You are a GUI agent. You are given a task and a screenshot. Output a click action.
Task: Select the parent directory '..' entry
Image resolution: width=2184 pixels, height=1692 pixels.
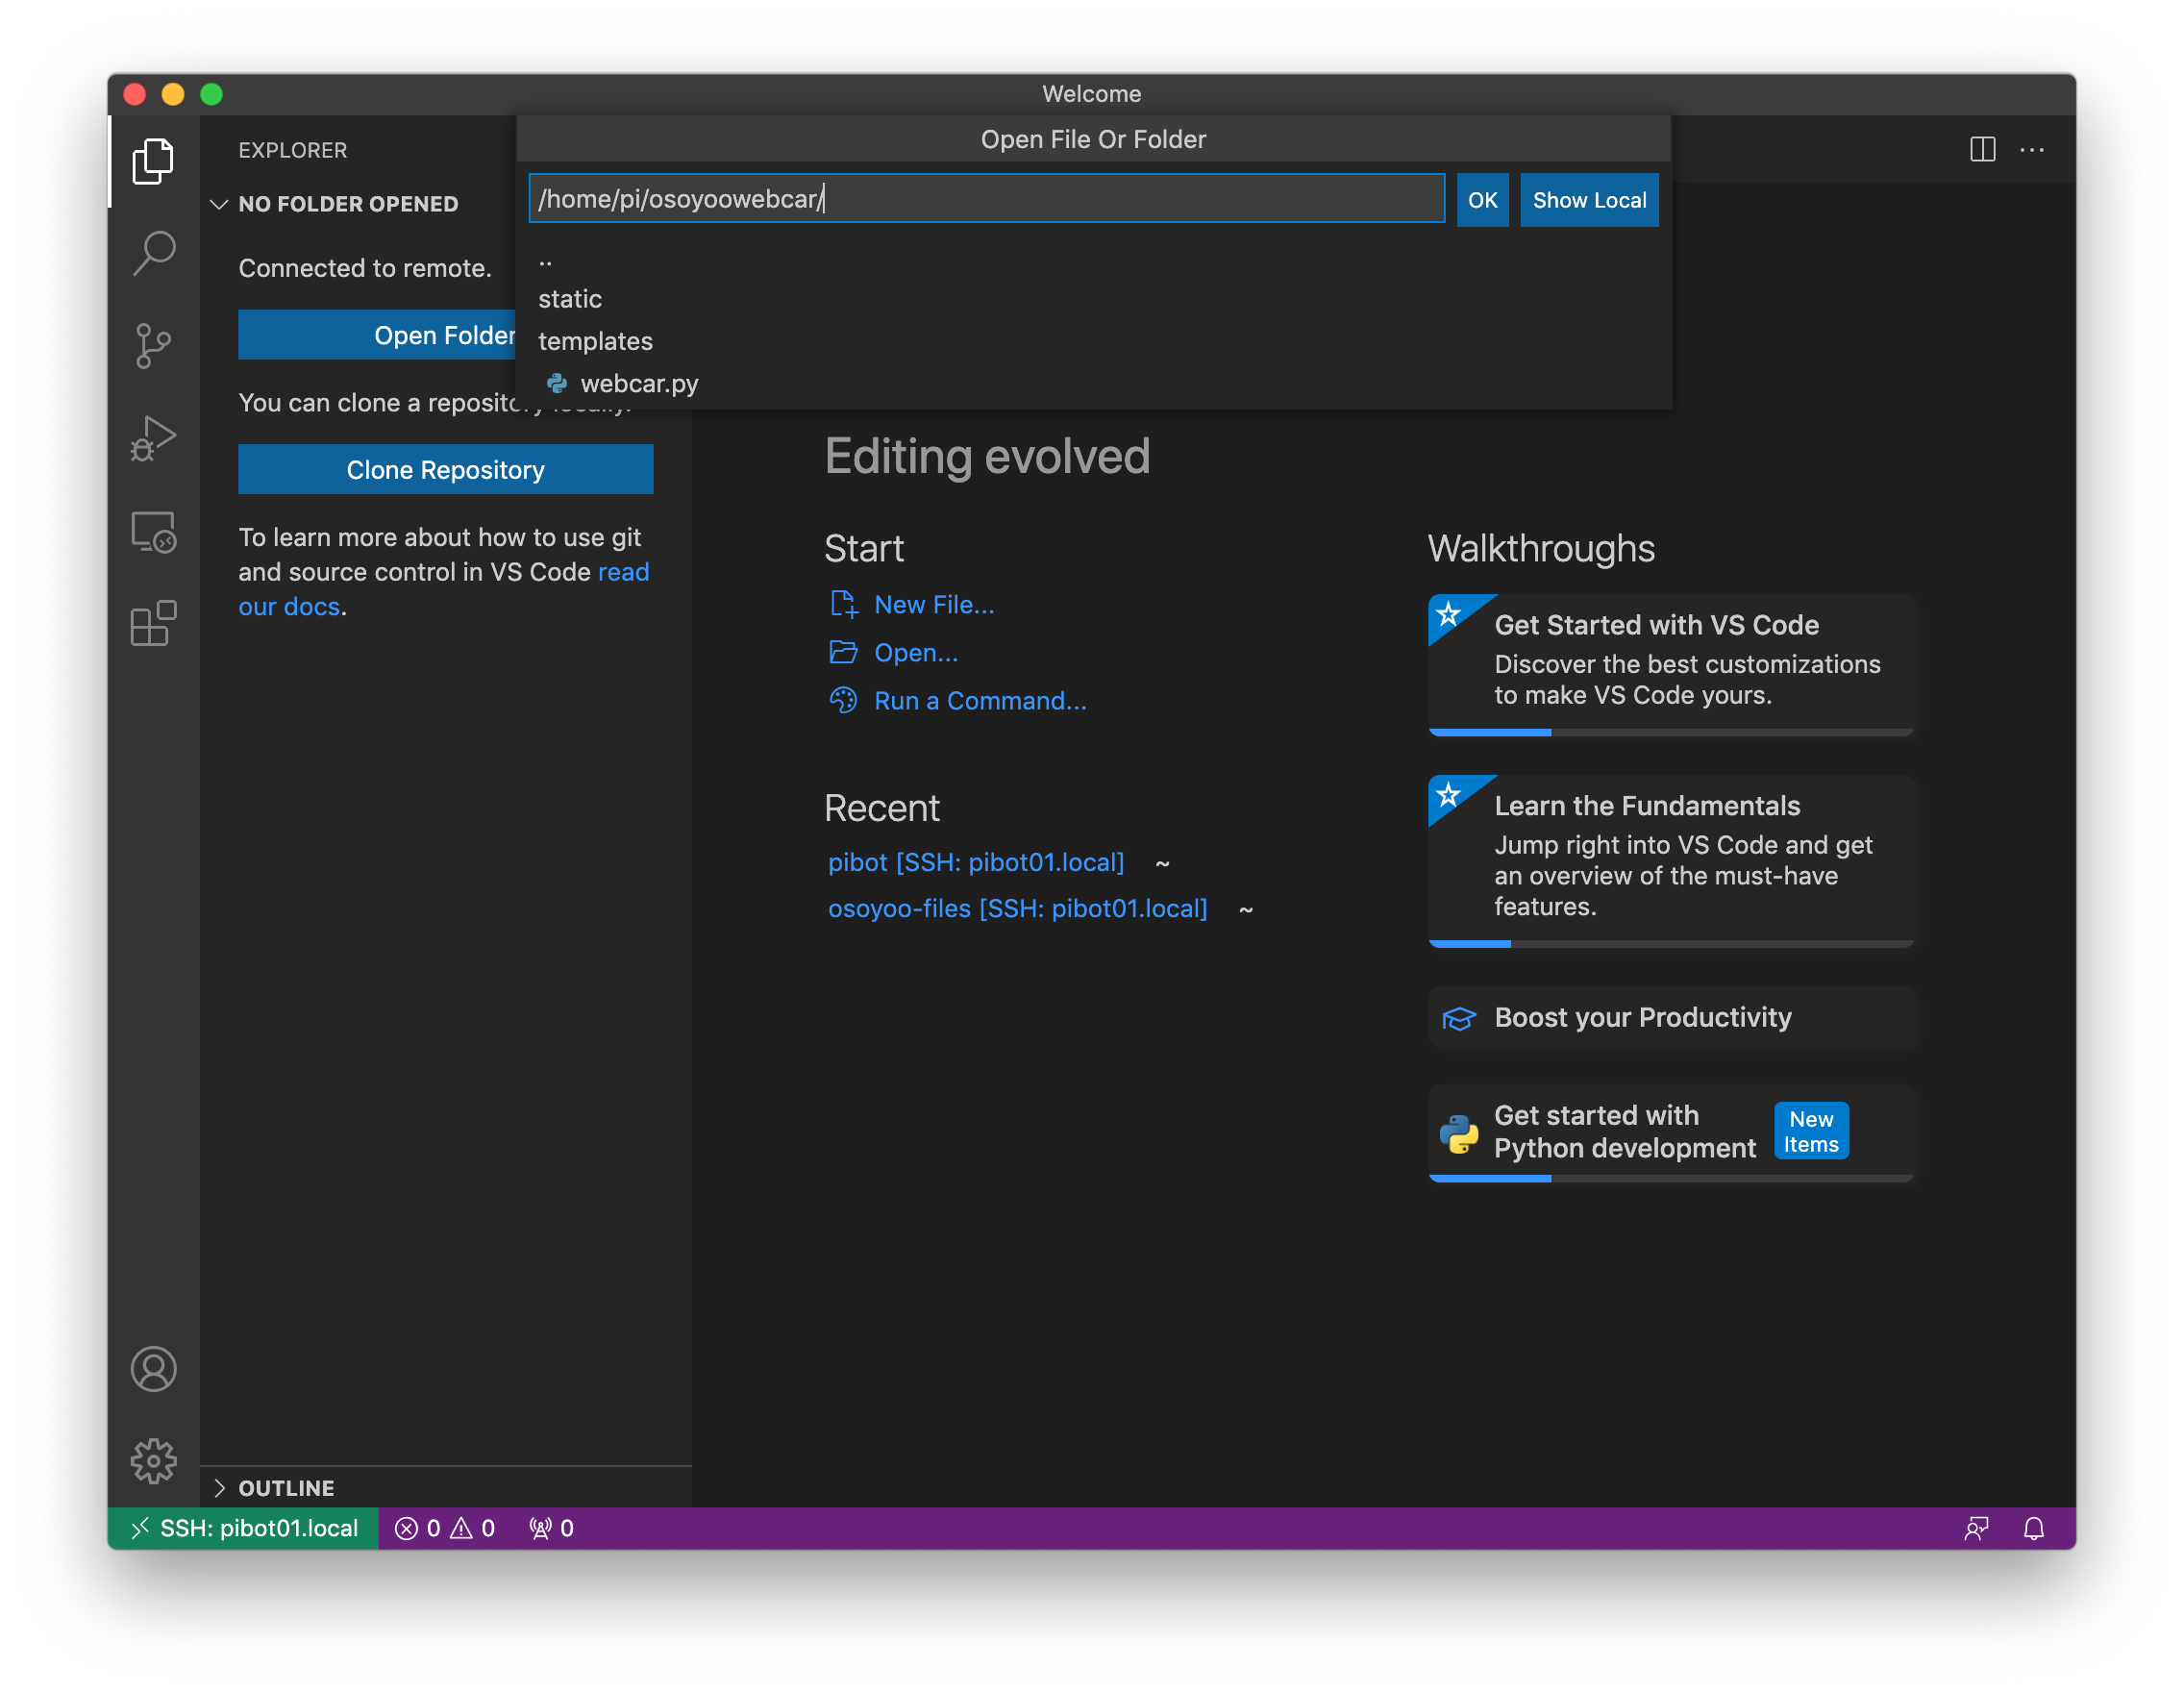coord(1093,258)
